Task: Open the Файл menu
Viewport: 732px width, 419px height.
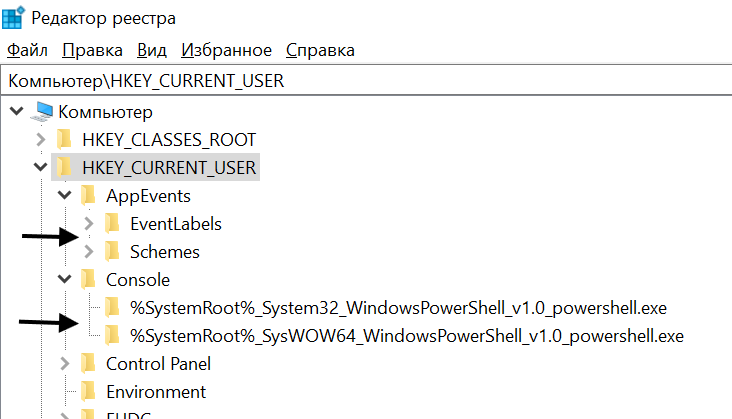Action: point(27,50)
